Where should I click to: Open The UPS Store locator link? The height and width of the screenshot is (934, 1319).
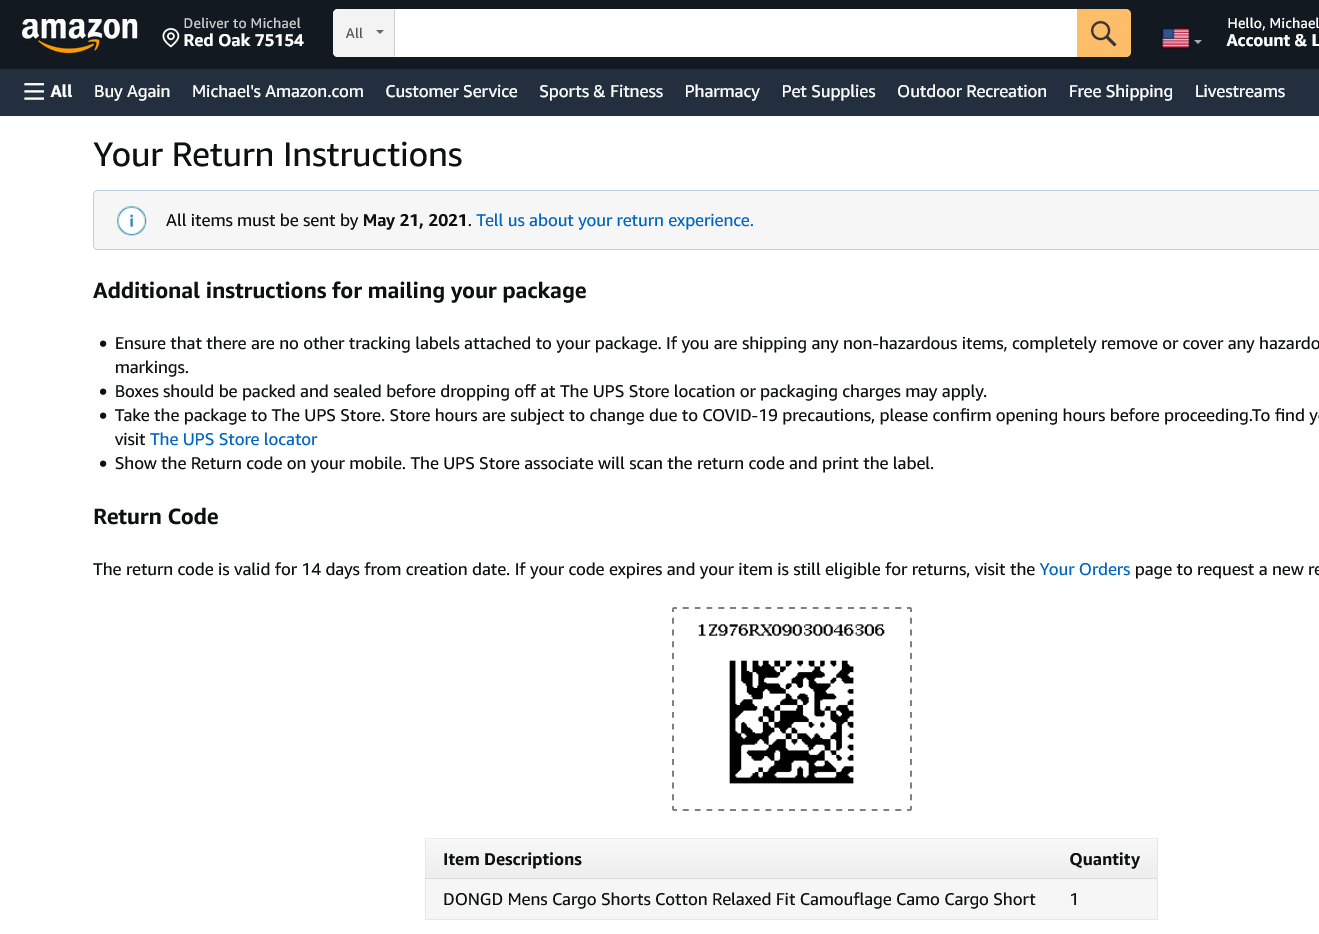(x=233, y=440)
